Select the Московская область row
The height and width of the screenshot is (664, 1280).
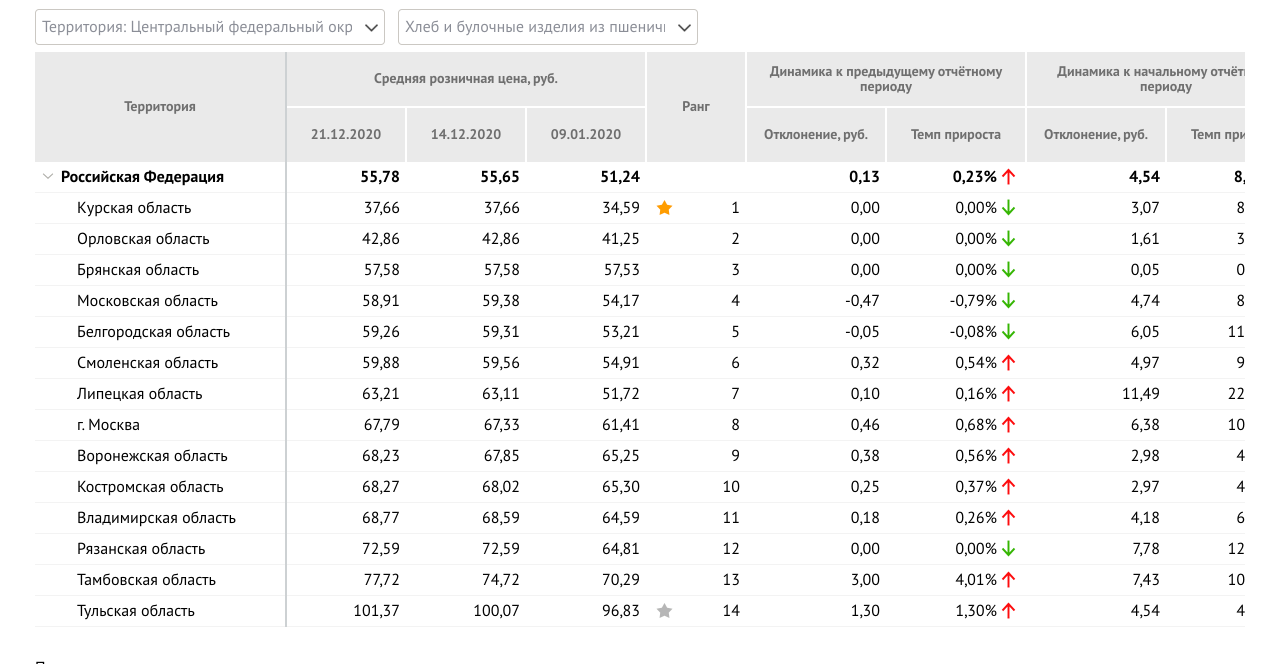pyautogui.click(x=640, y=301)
